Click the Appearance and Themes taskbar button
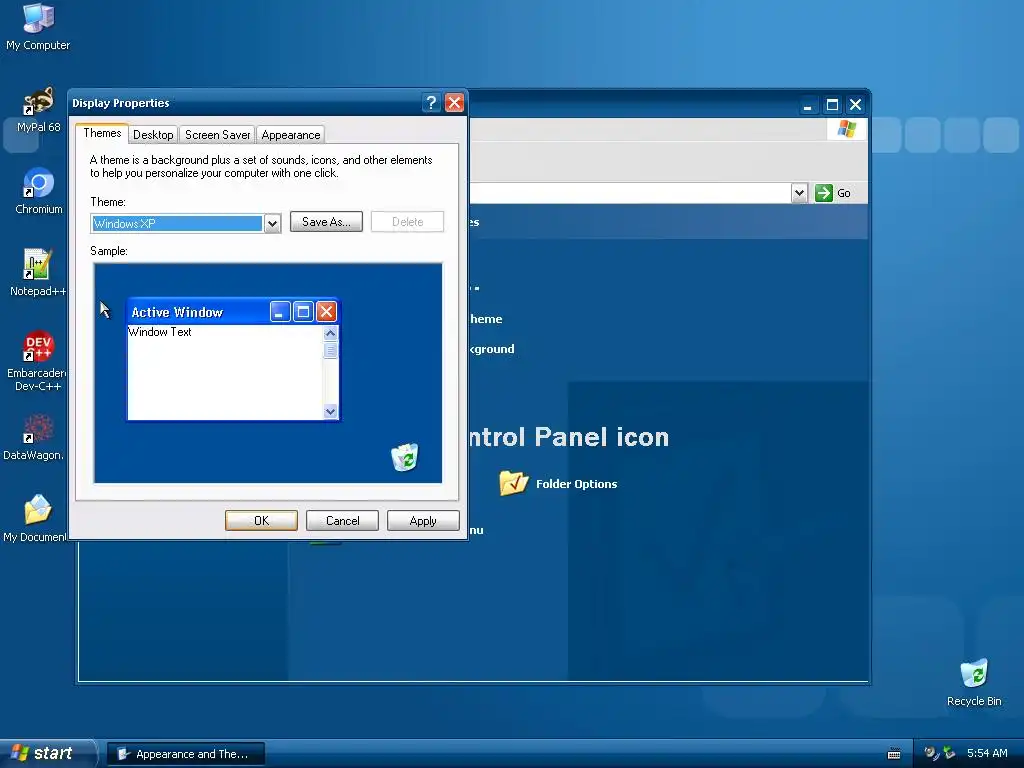 pos(186,754)
